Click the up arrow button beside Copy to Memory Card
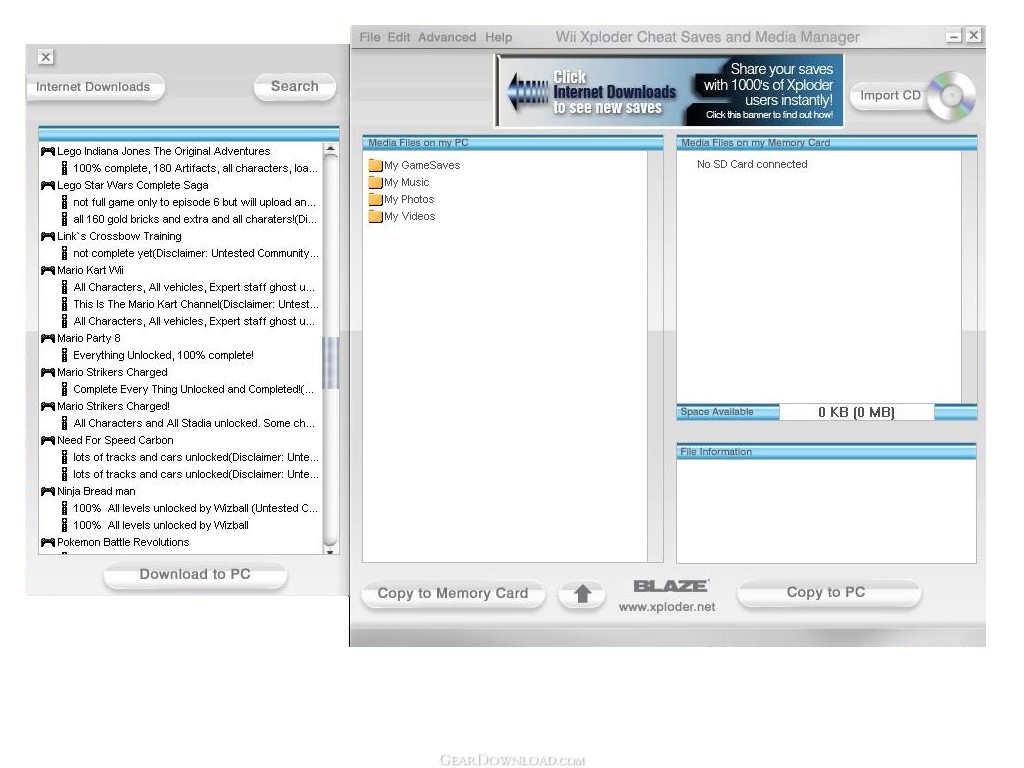The image size is (1024, 768). click(x=583, y=594)
